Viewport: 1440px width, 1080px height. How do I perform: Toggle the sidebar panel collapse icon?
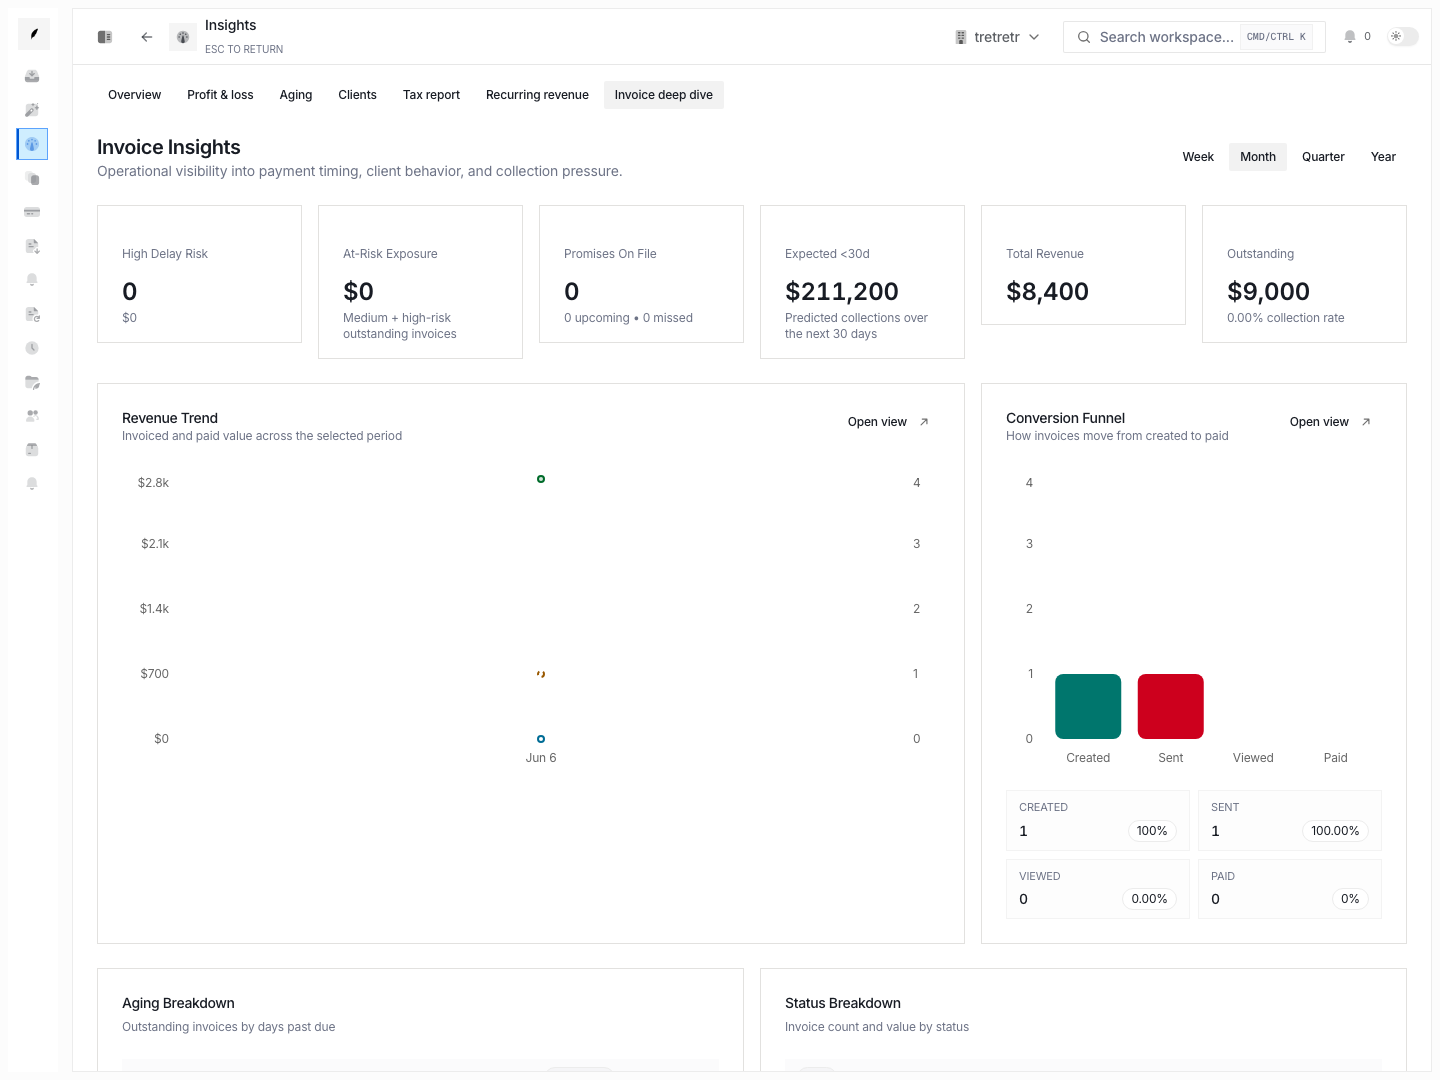[105, 37]
